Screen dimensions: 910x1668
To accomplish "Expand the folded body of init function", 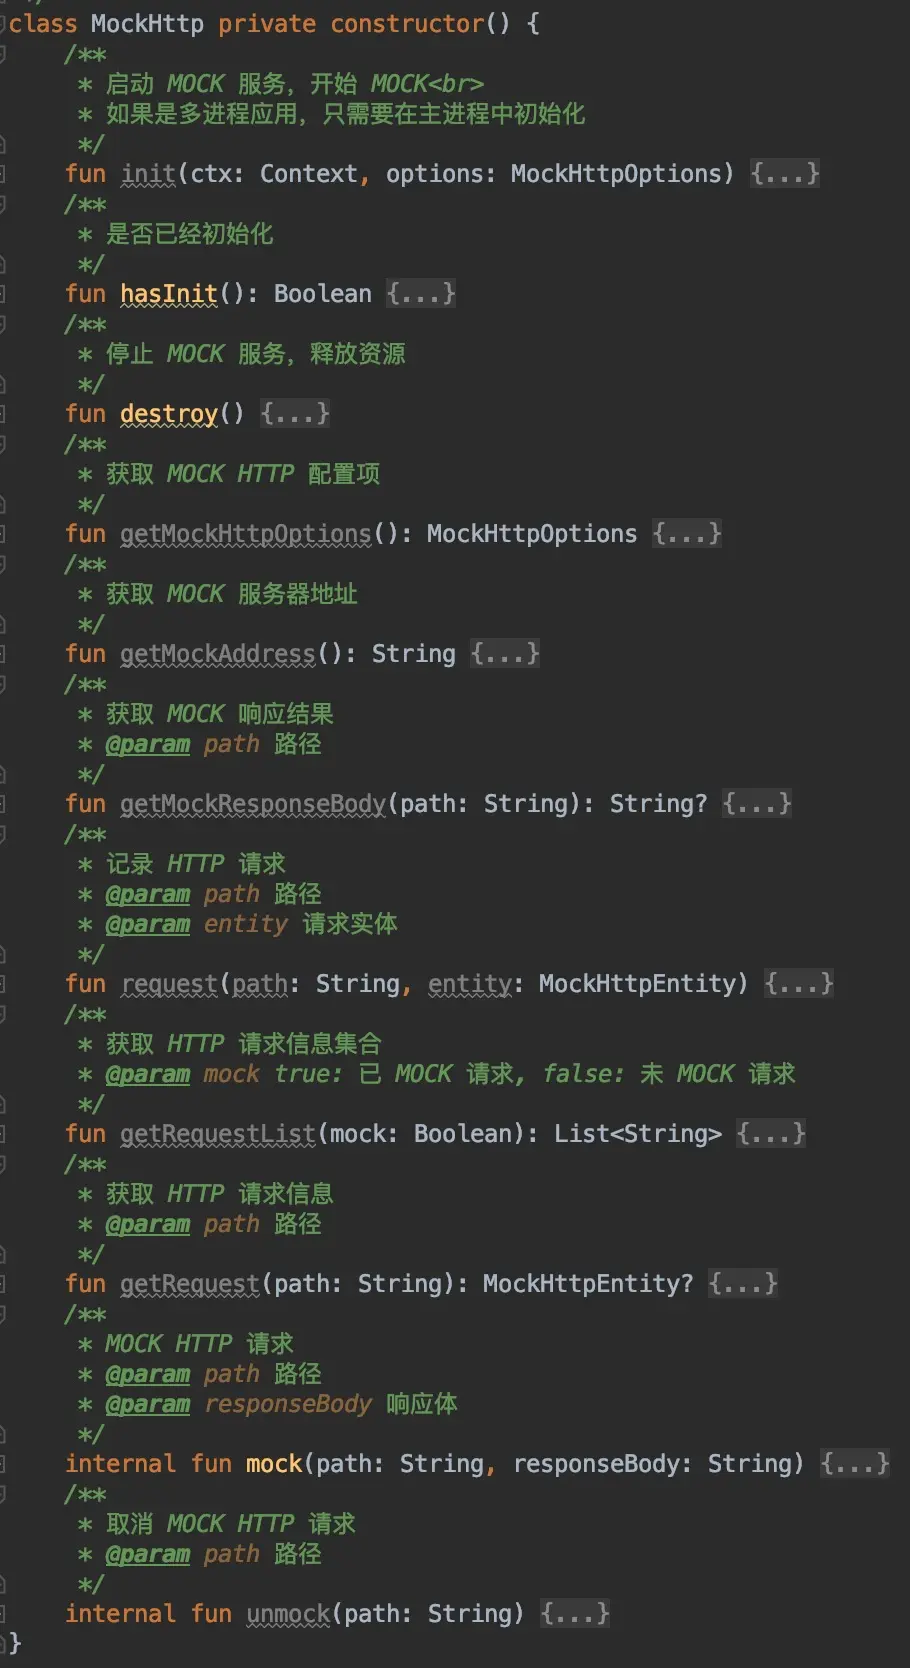I will [x=785, y=174].
